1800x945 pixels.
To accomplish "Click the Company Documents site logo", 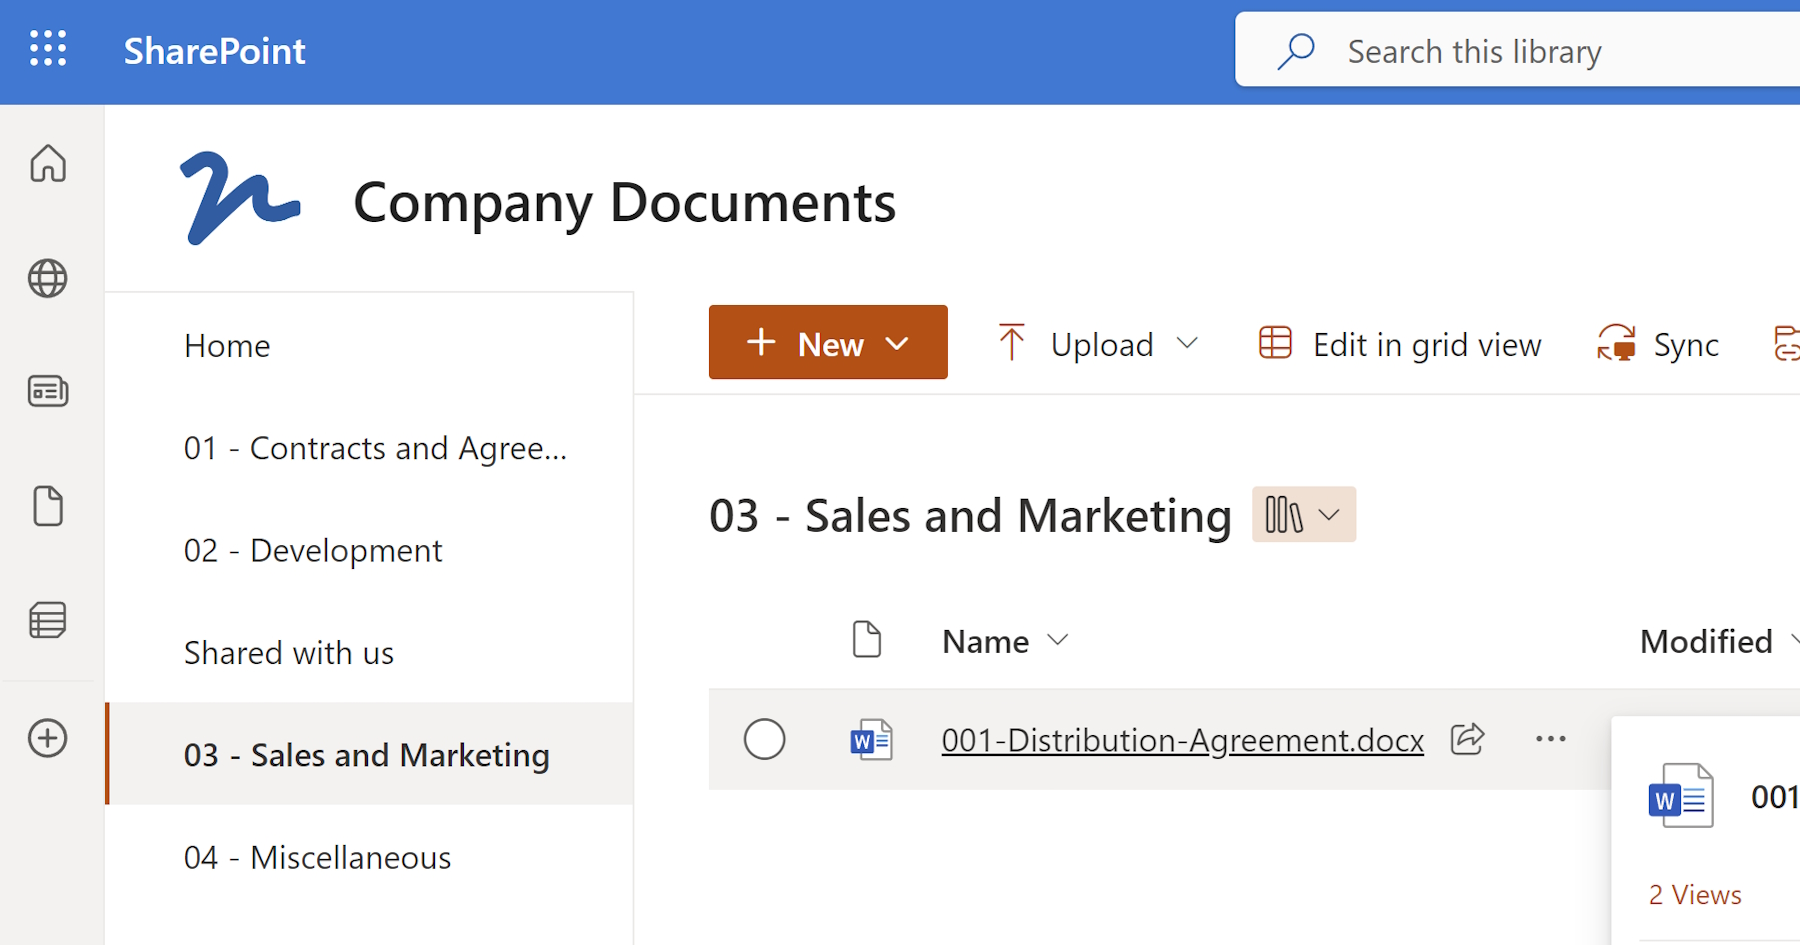I will [240, 199].
